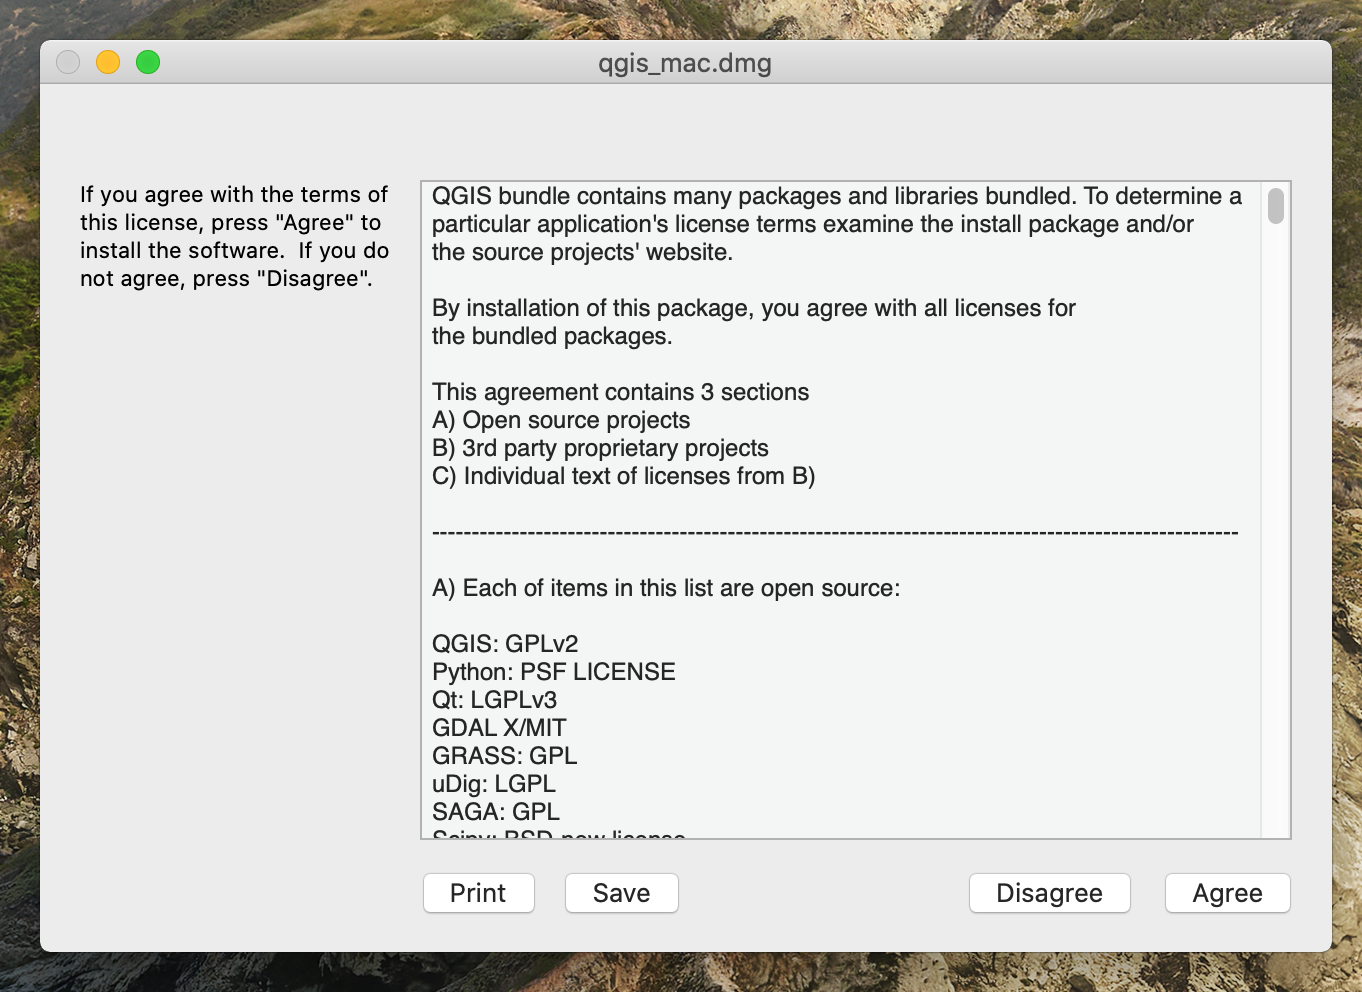The width and height of the screenshot is (1362, 992).
Task: Click the "Python: PSF LICENSE" line
Action: pos(553,672)
